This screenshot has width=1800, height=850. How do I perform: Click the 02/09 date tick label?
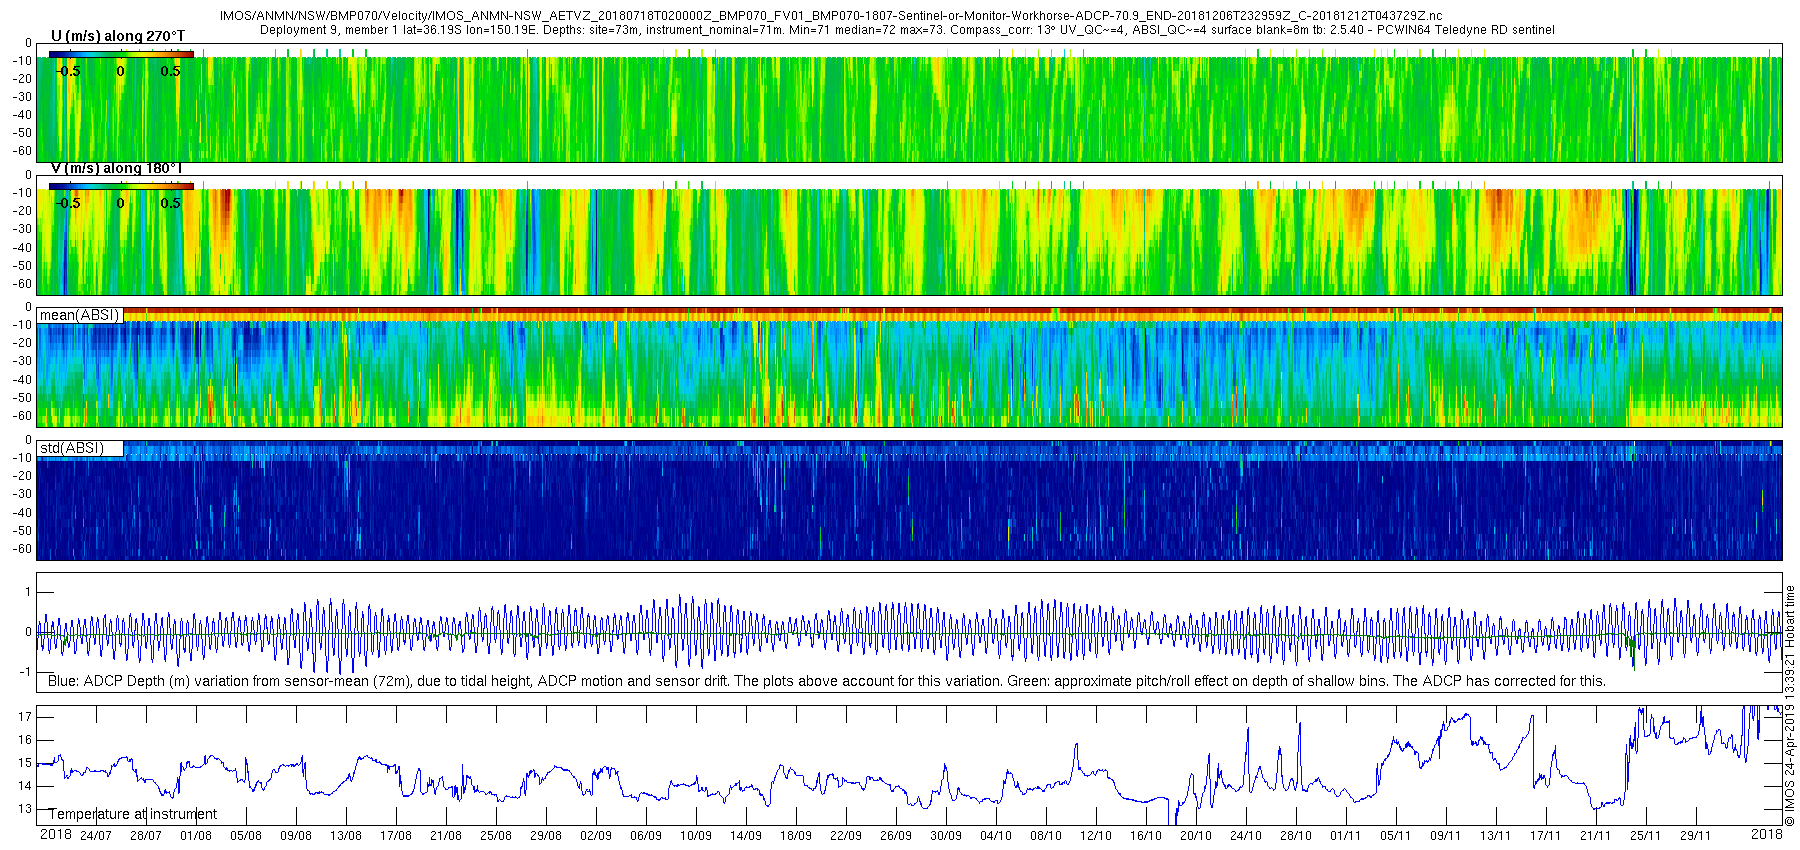coord(596,835)
